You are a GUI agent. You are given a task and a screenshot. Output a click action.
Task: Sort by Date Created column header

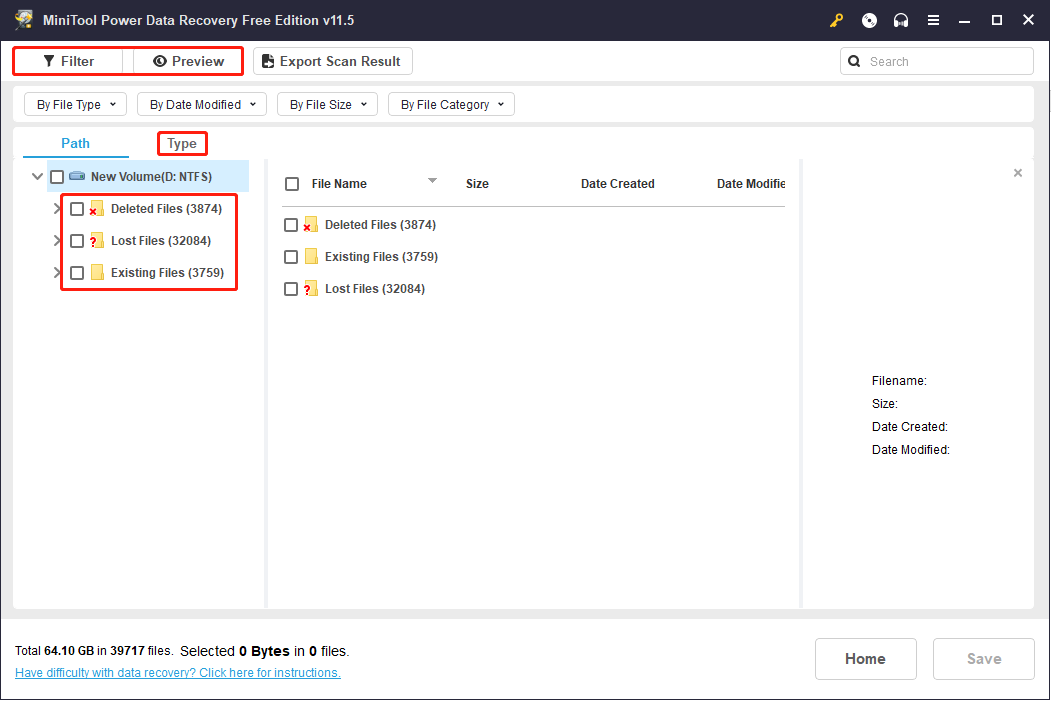[x=617, y=184]
